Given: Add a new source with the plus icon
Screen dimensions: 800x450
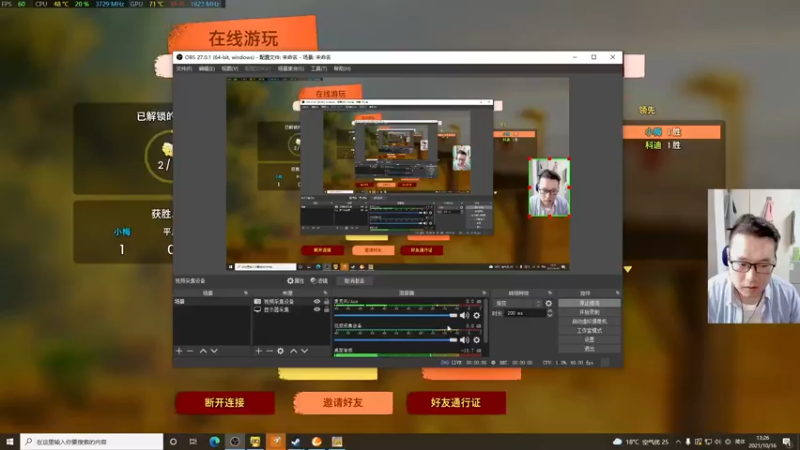Looking at the screenshot, I should pyautogui.click(x=259, y=351).
